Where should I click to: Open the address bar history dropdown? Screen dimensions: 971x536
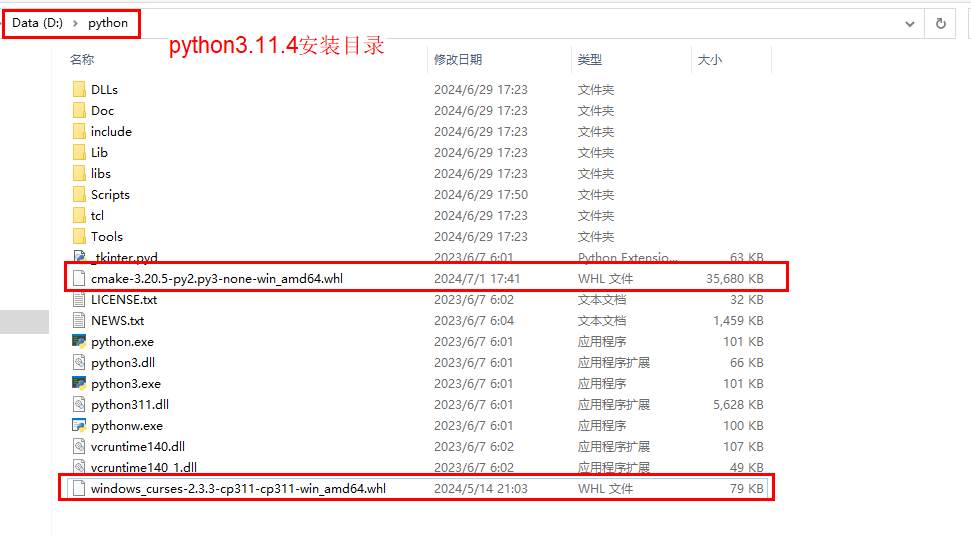pos(909,23)
